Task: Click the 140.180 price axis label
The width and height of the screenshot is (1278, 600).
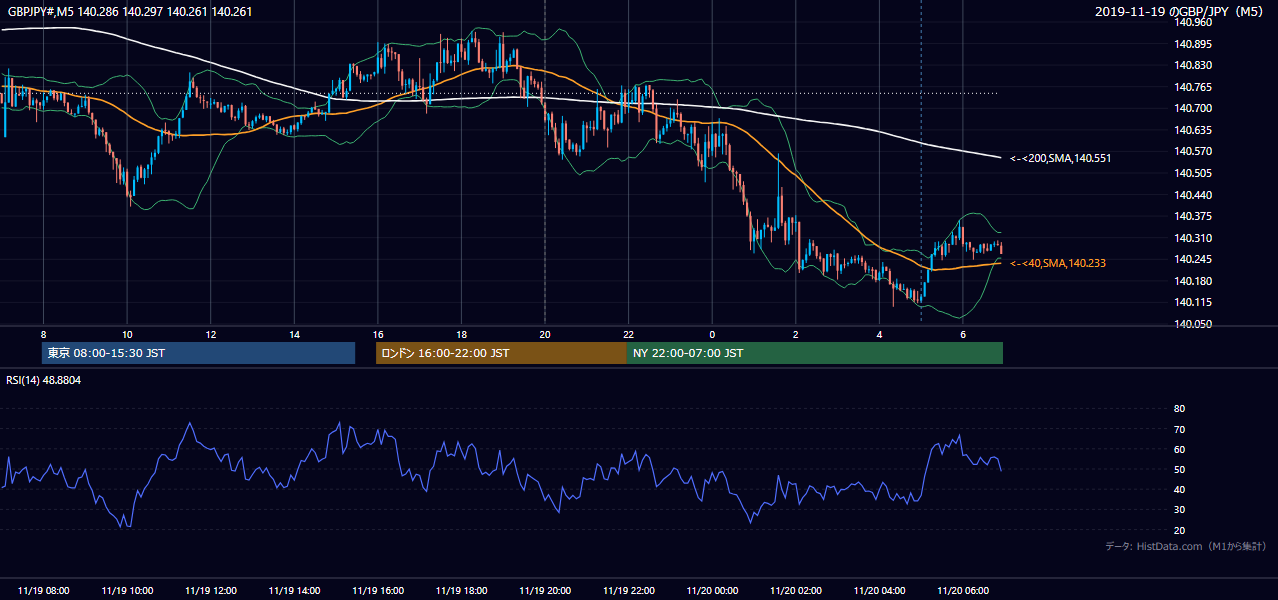Action: [x=1192, y=281]
